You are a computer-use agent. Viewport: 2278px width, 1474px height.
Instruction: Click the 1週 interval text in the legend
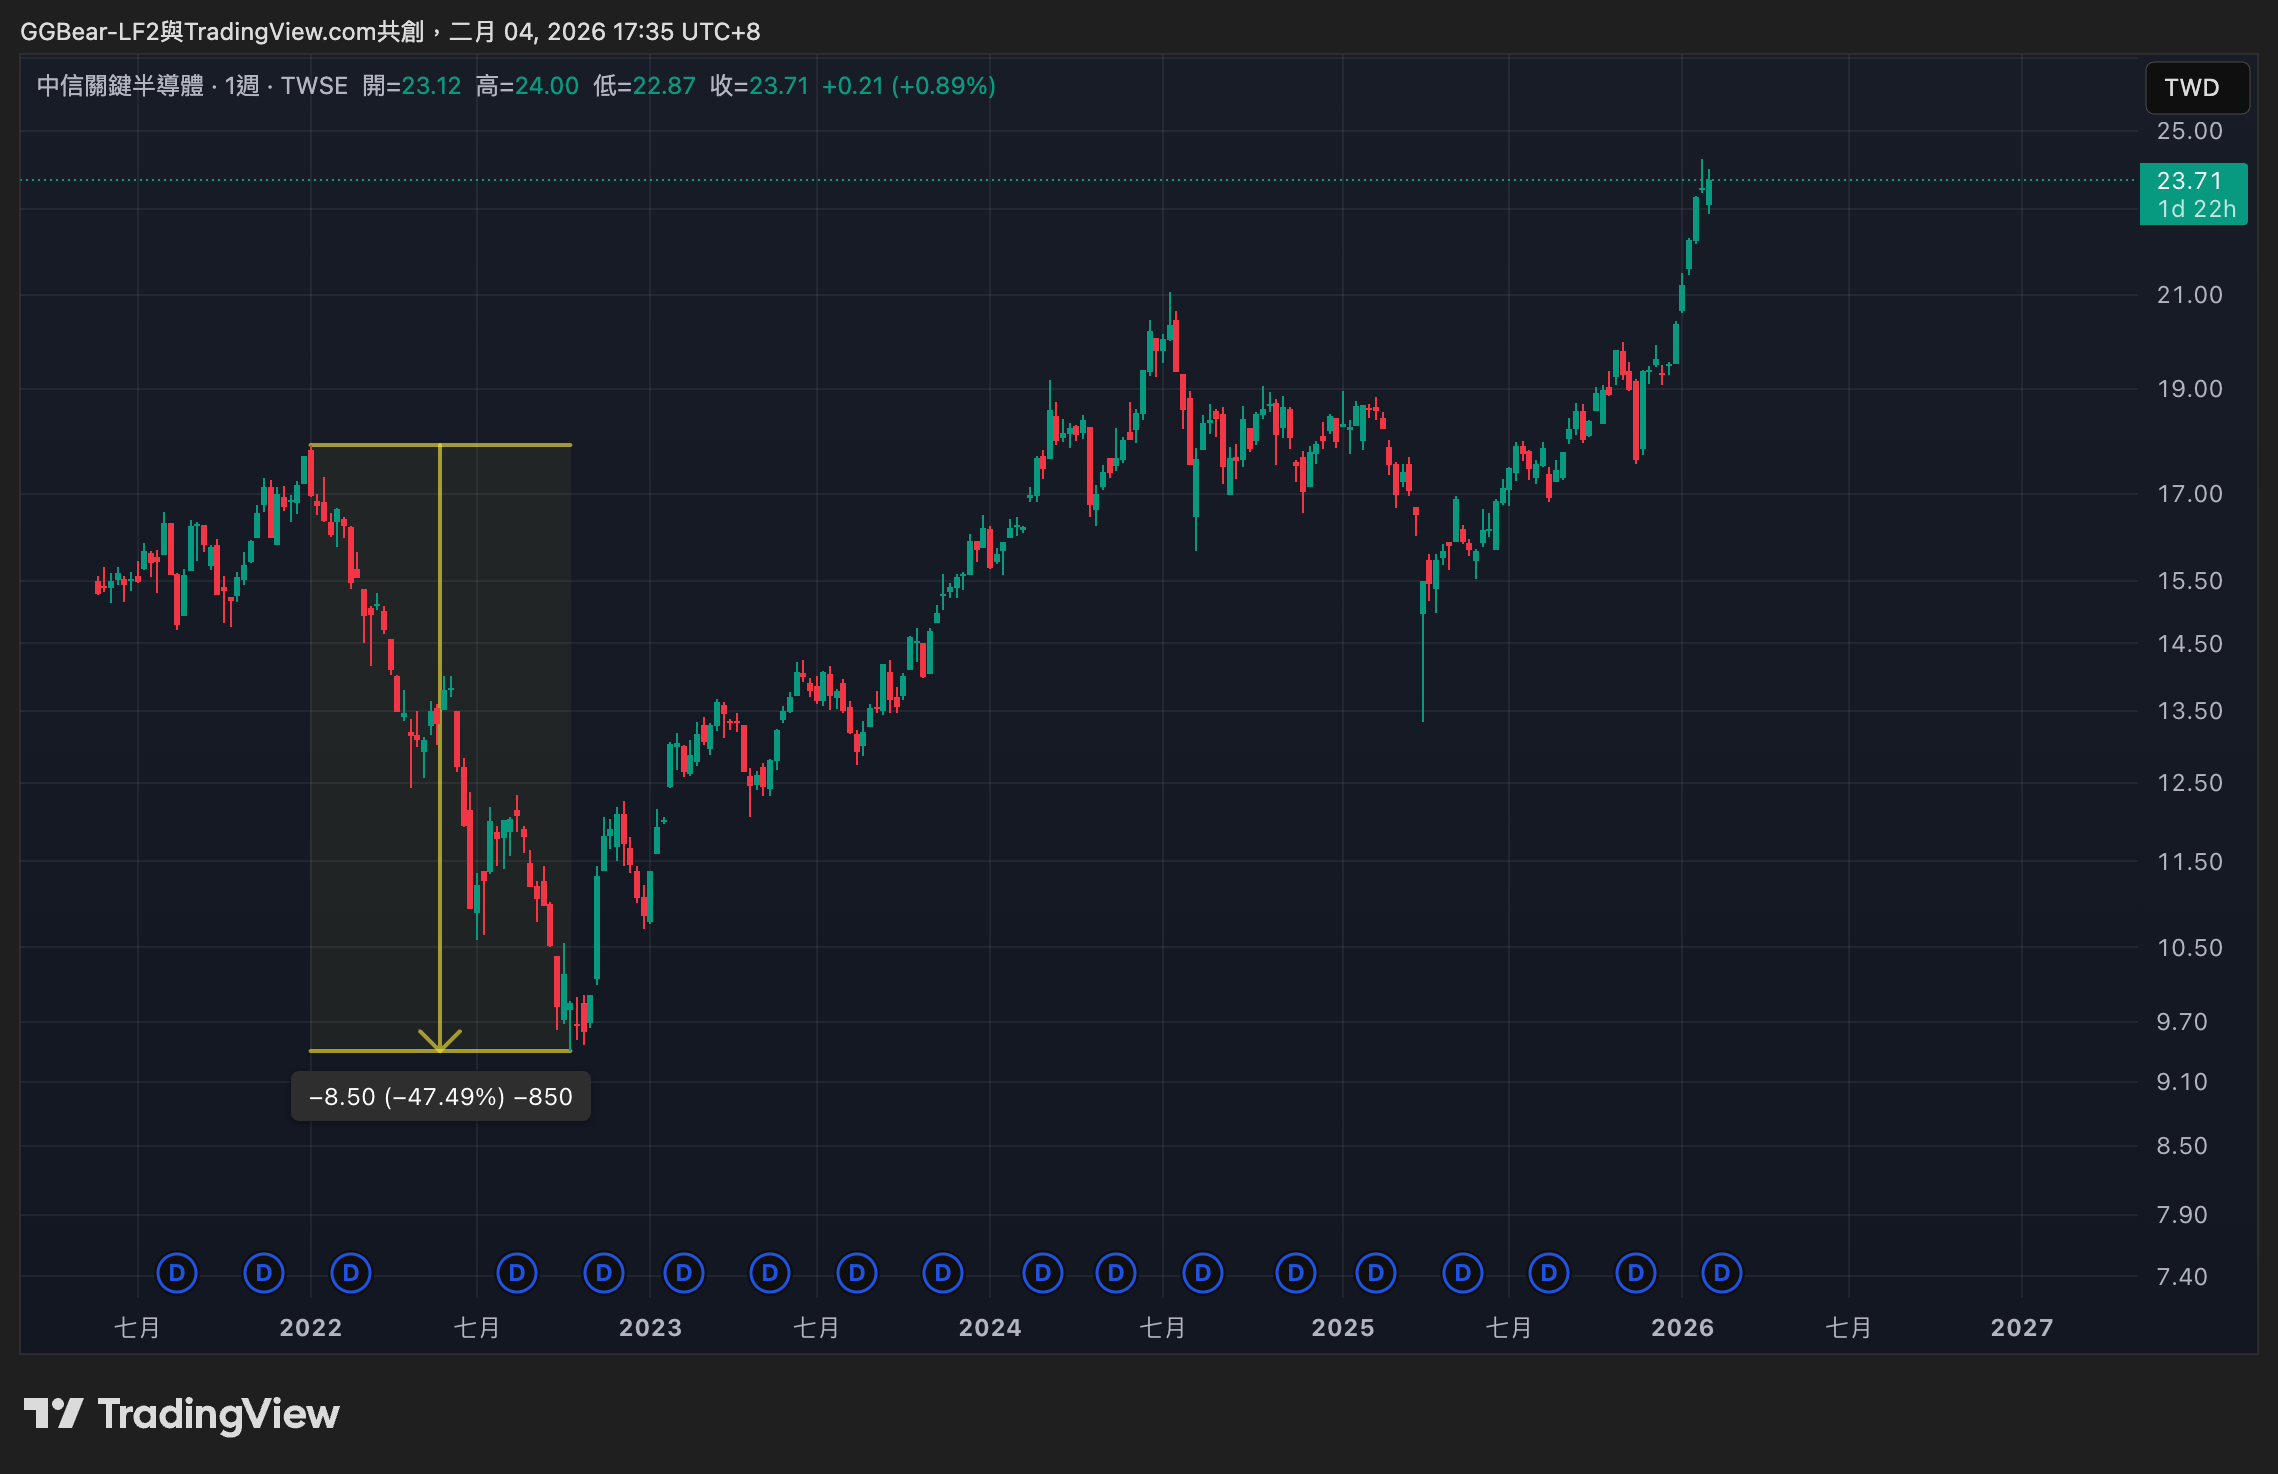(x=242, y=86)
